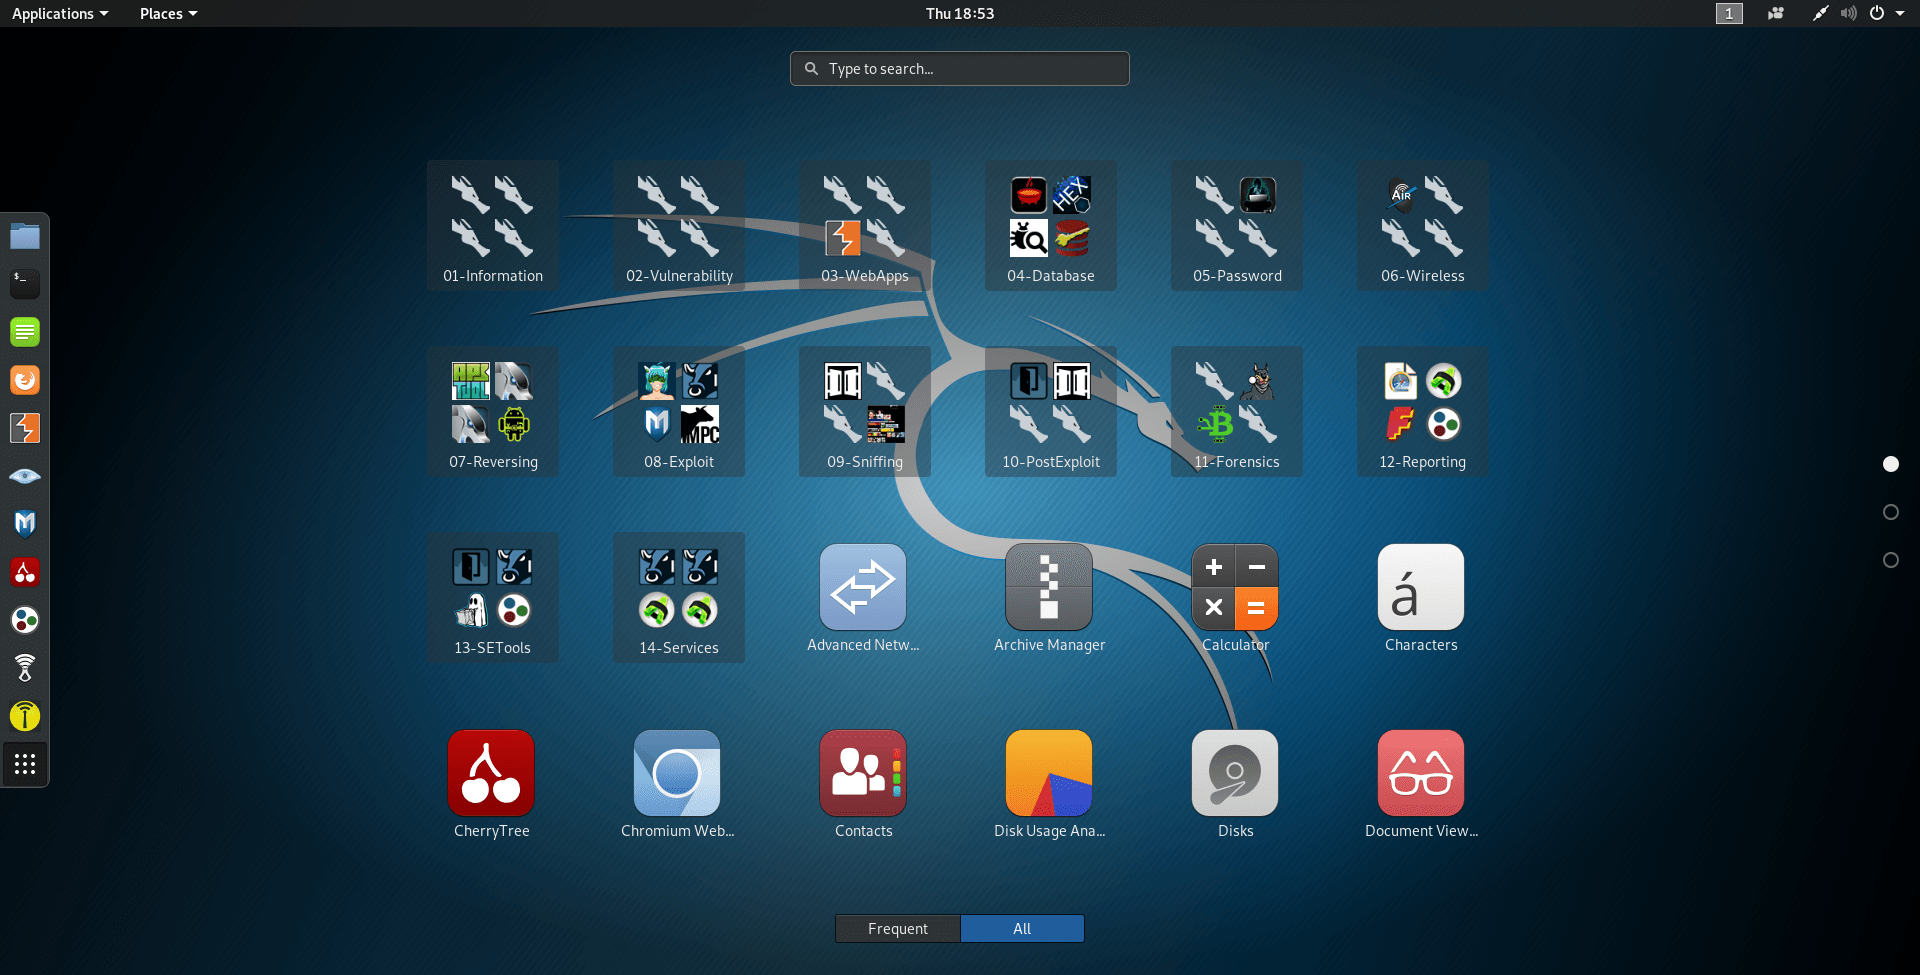Launch the Disks app
Screen dimensions: 1920x975
pyautogui.click(x=1235, y=784)
